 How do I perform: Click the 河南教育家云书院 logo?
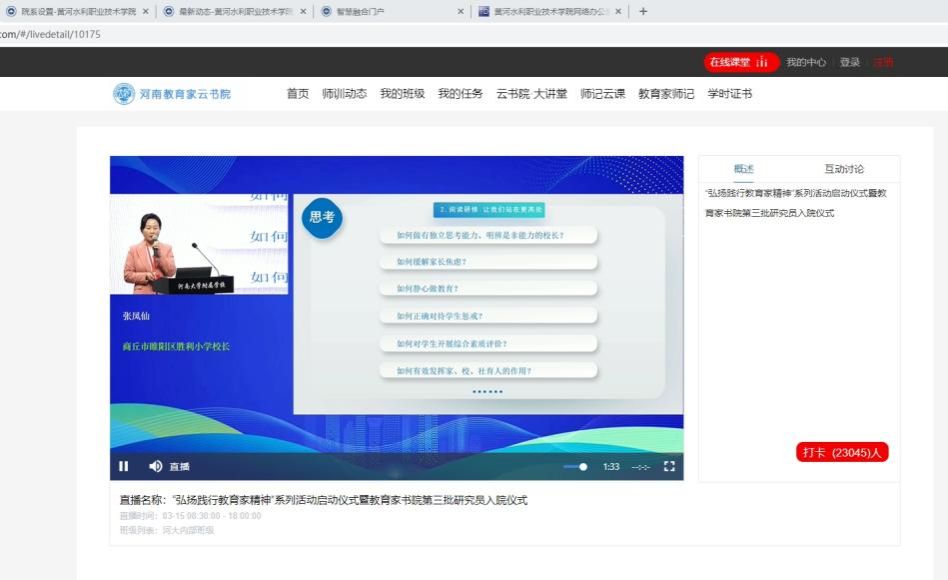coord(172,94)
